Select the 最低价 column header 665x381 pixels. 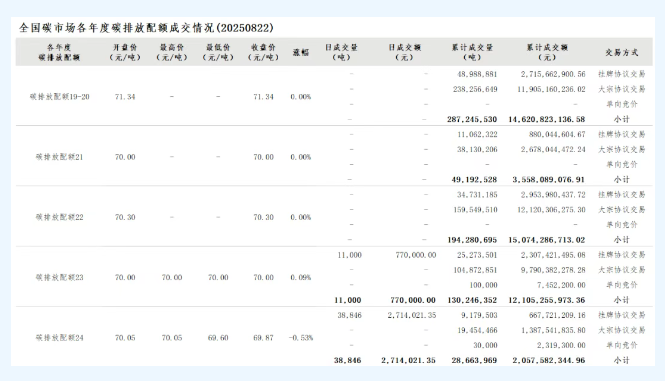[218, 52]
